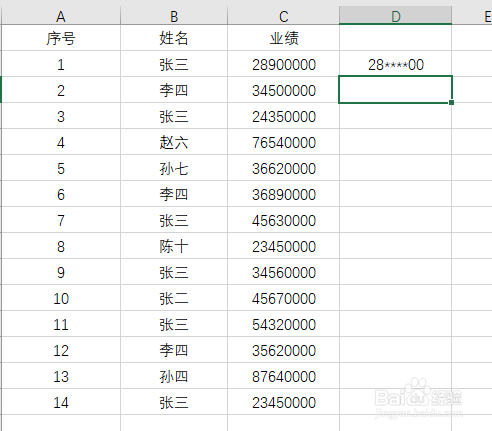Screen dimensions: 492x431
Task: Click 张三 in row numbered 11
Action: pyautogui.click(x=174, y=324)
